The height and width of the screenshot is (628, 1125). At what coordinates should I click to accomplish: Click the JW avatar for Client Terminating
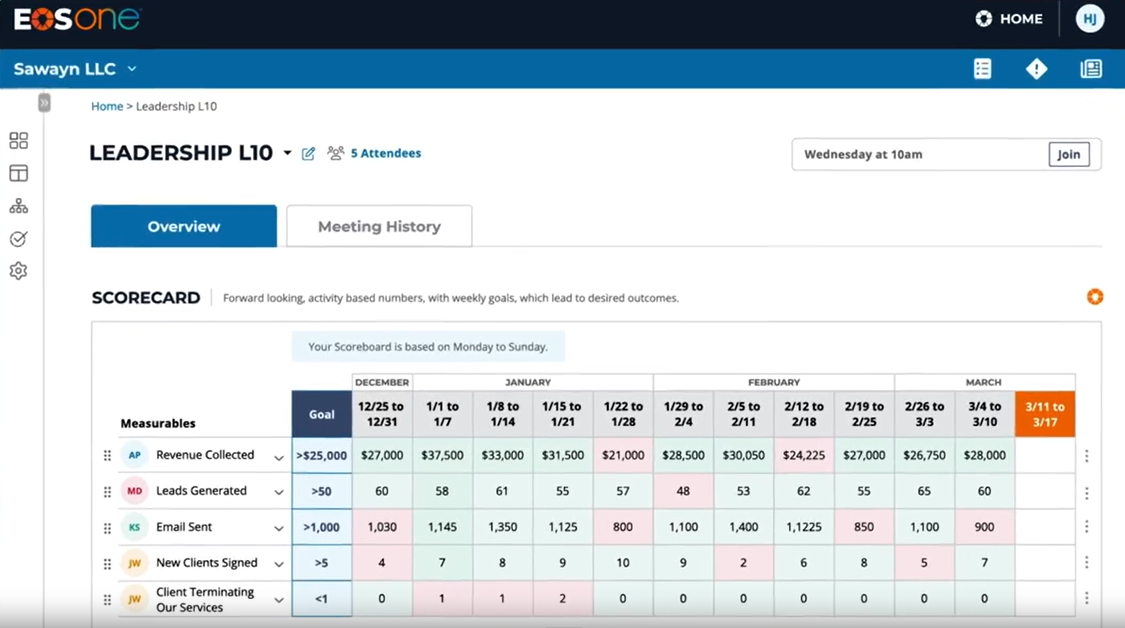click(x=134, y=599)
